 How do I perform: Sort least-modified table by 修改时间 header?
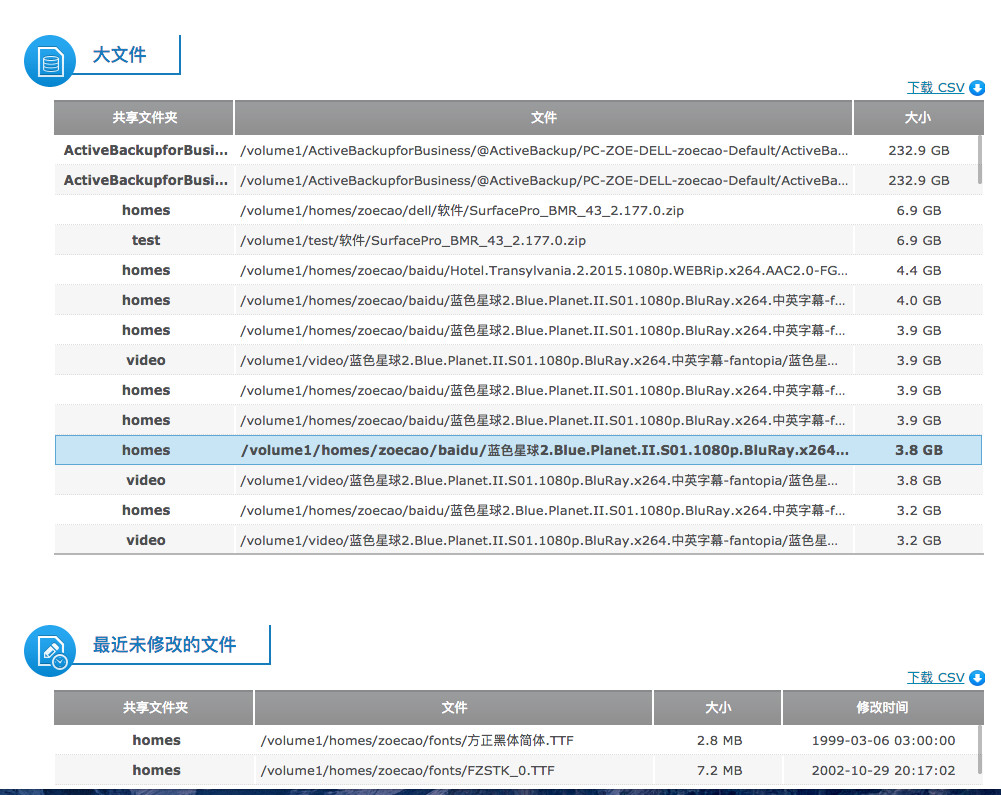[x=882, y=708]
